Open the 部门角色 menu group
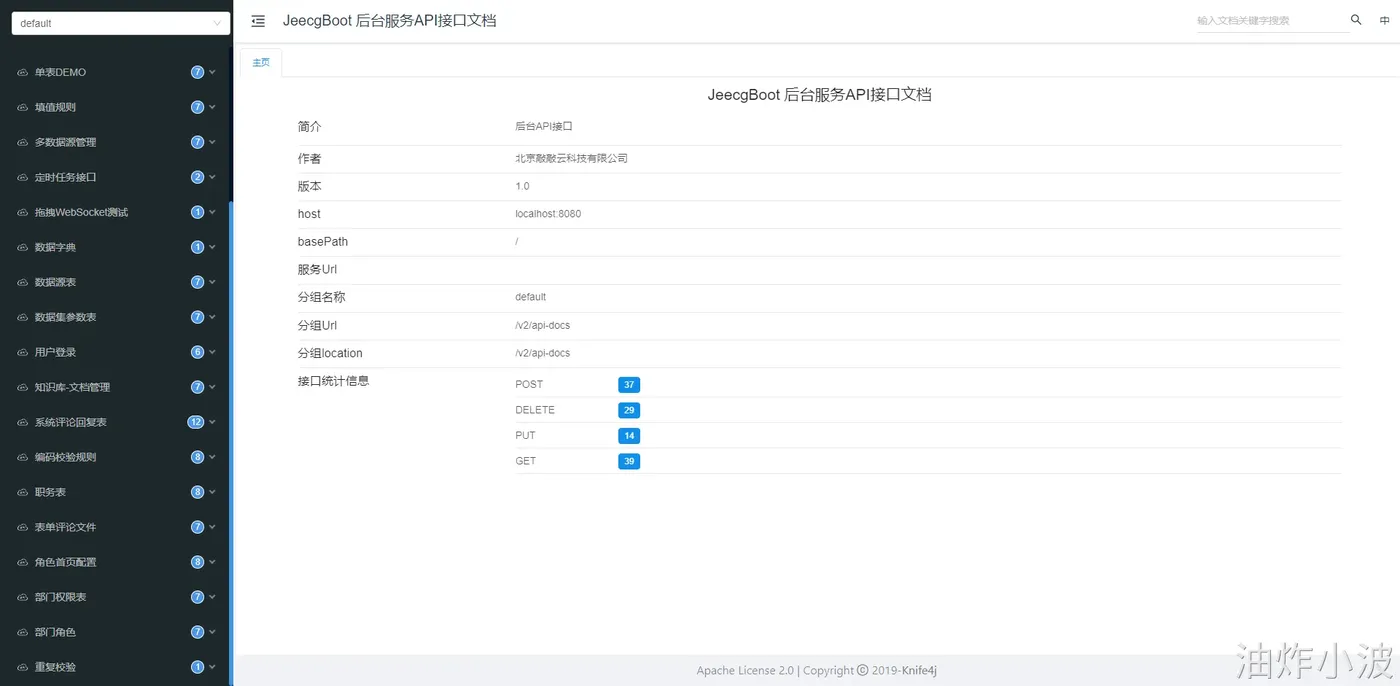 tap(116, 632)
